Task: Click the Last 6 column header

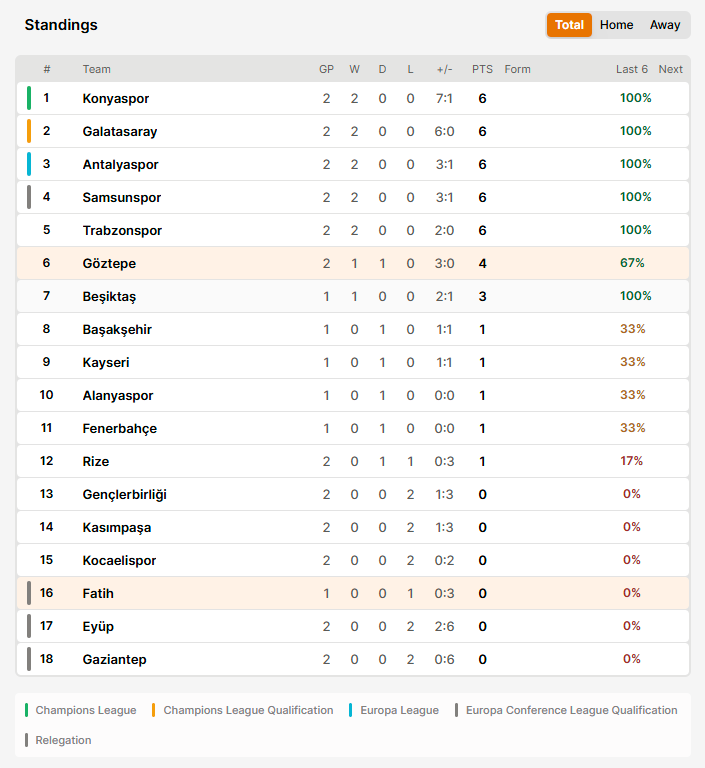Action: [x=632, y=70]
